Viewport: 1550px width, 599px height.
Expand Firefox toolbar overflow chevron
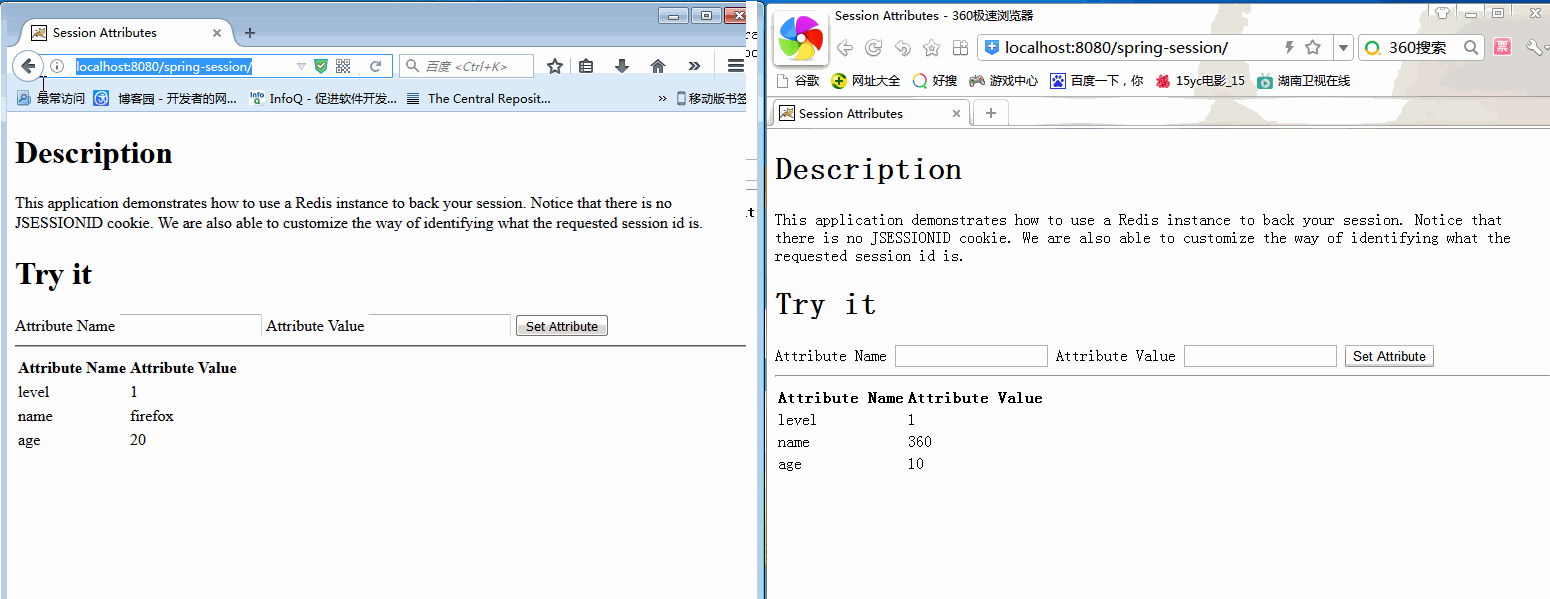point(694,66)
